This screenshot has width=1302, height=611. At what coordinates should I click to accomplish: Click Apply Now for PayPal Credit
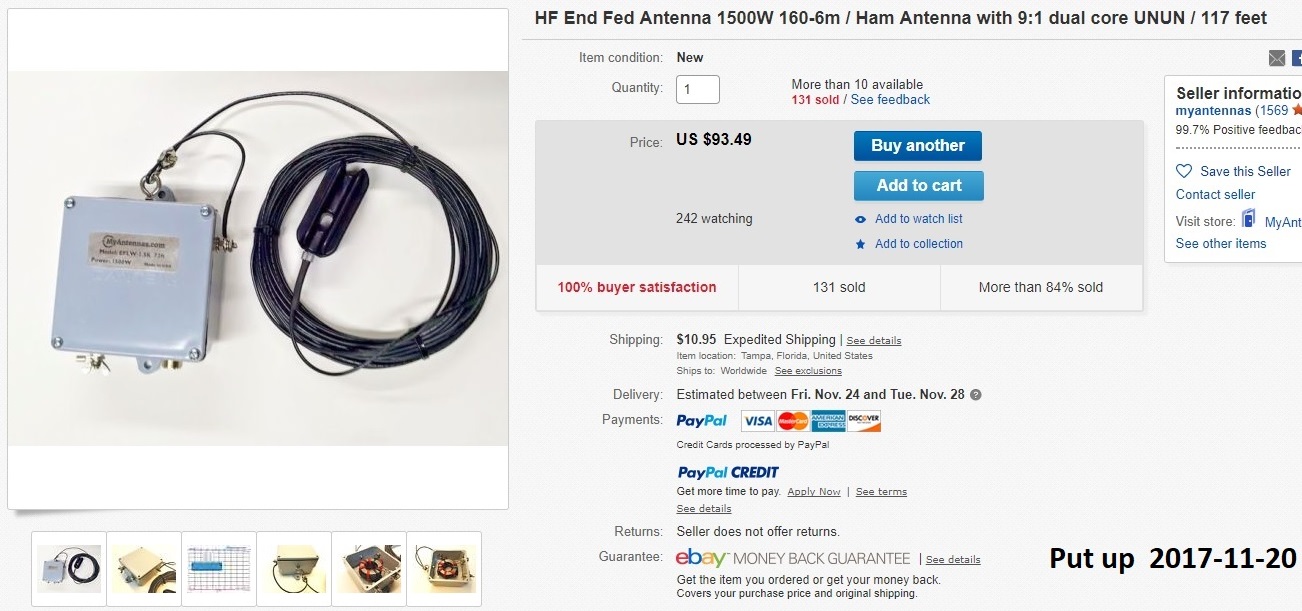814,492
